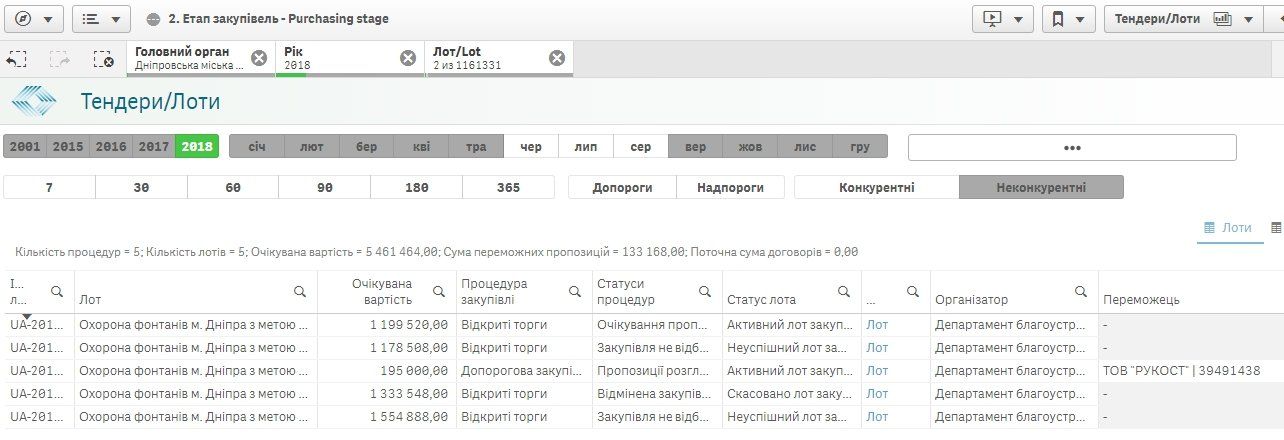
Task: Select month гру
Action: click(x=860, y=146)
